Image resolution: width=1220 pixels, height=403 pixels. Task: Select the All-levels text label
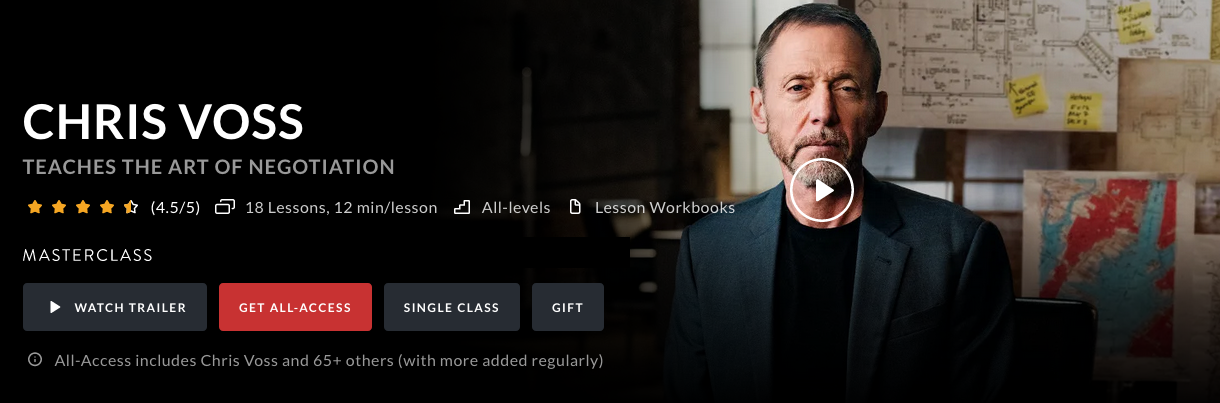tap(516, 208)
